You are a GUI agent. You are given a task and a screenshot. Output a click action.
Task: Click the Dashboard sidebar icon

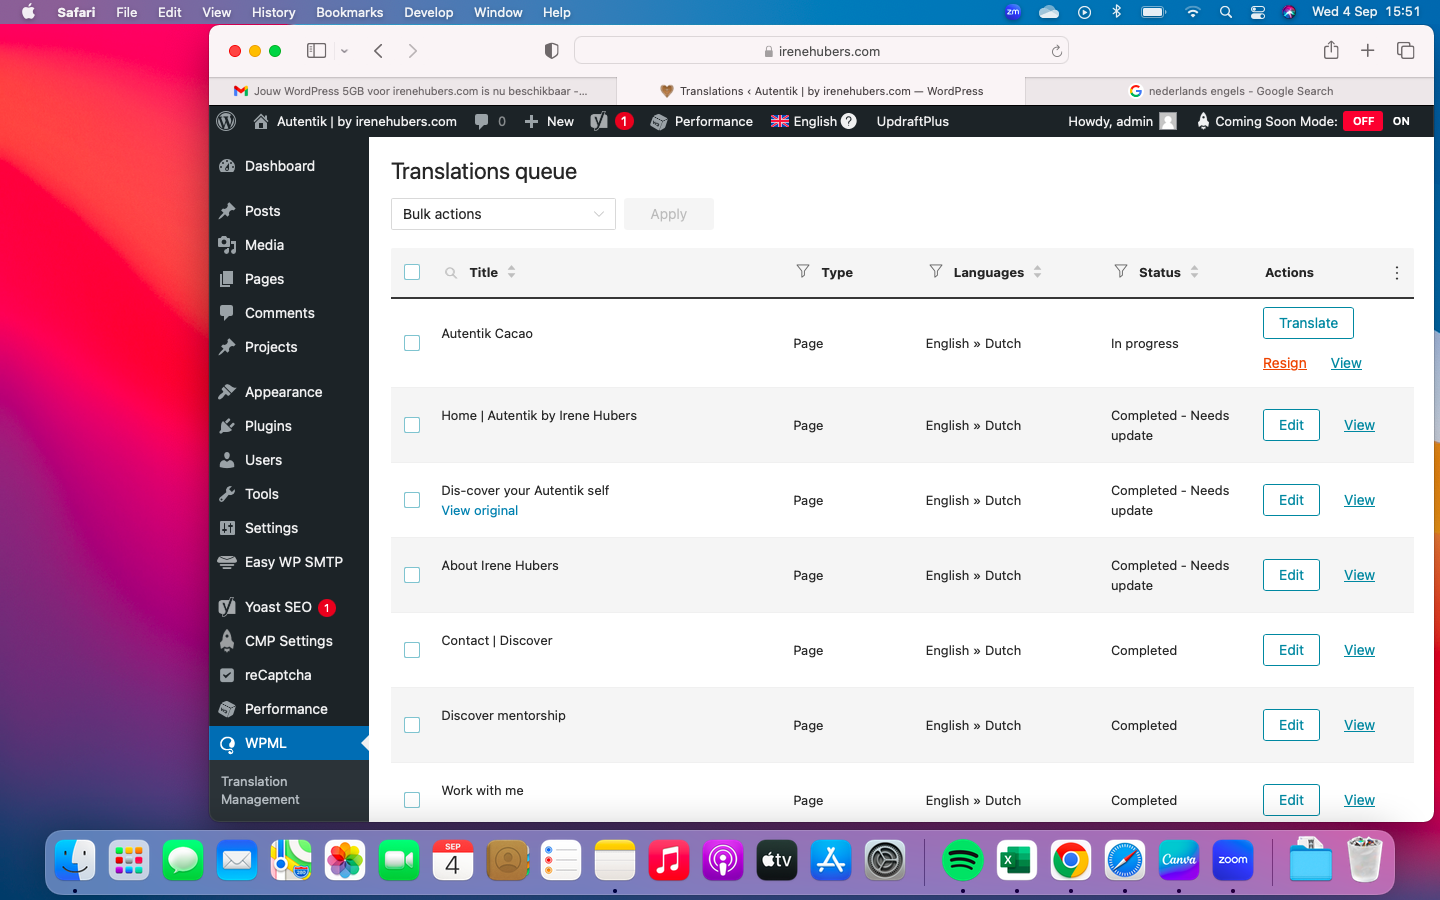pos(227,166)
